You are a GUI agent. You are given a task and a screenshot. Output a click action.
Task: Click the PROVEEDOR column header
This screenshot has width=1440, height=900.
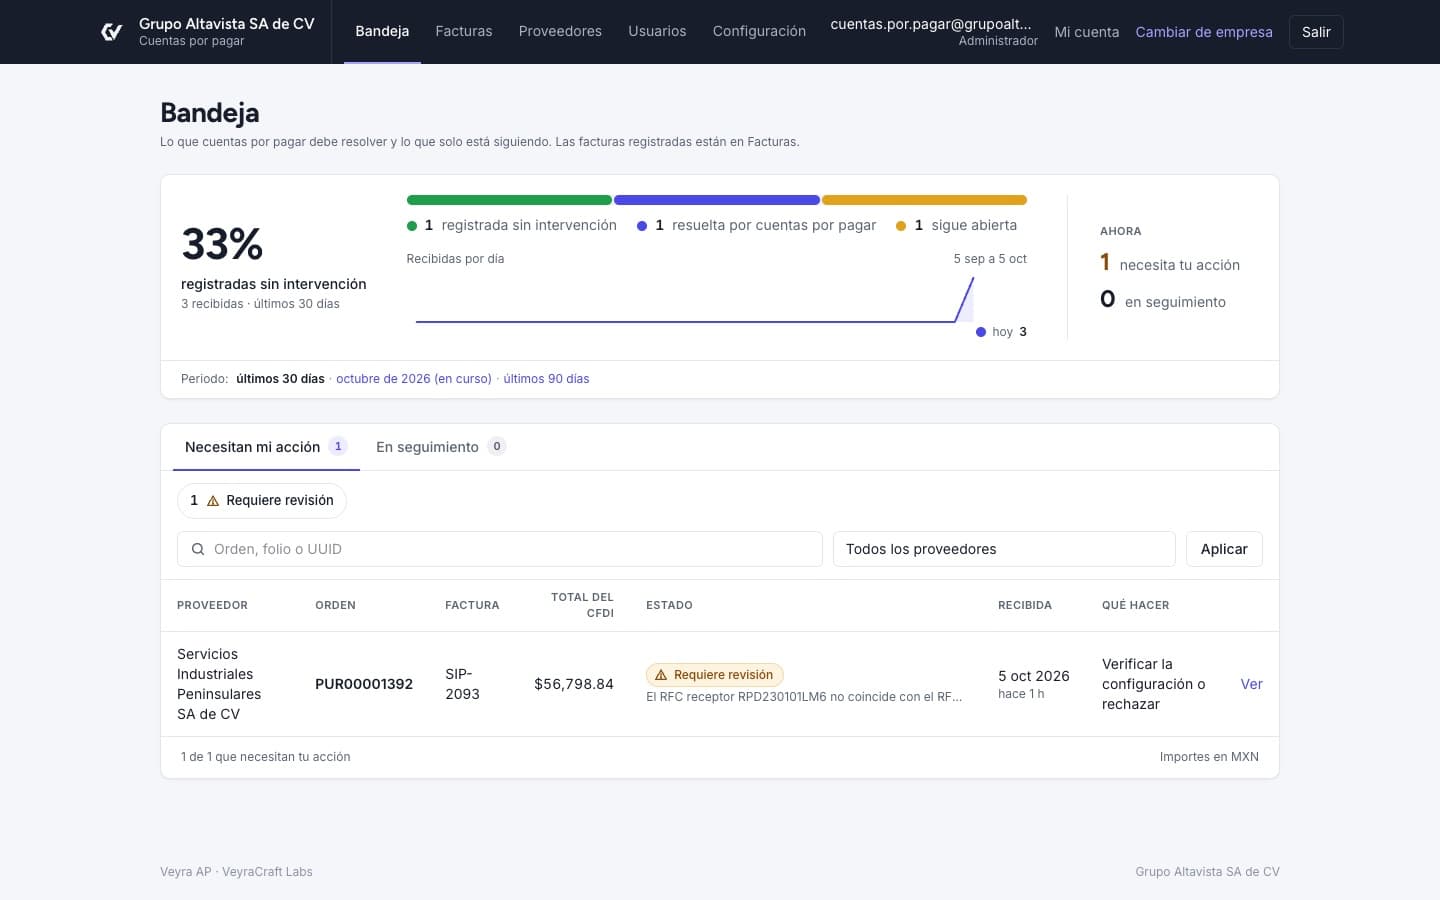[212, 605]
